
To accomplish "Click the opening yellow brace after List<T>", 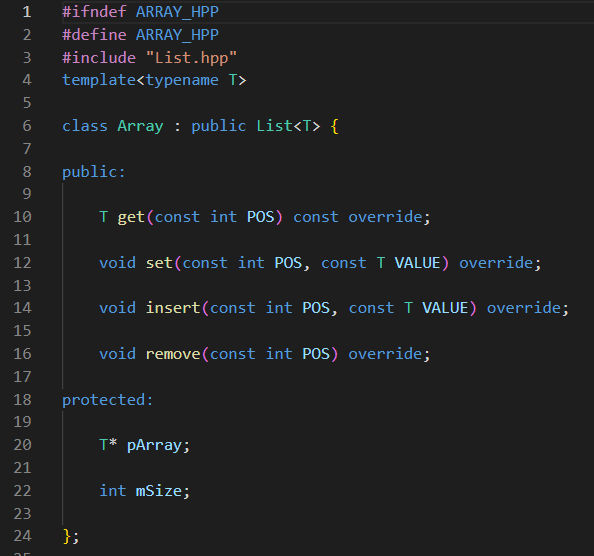I will tap(334, 126).
